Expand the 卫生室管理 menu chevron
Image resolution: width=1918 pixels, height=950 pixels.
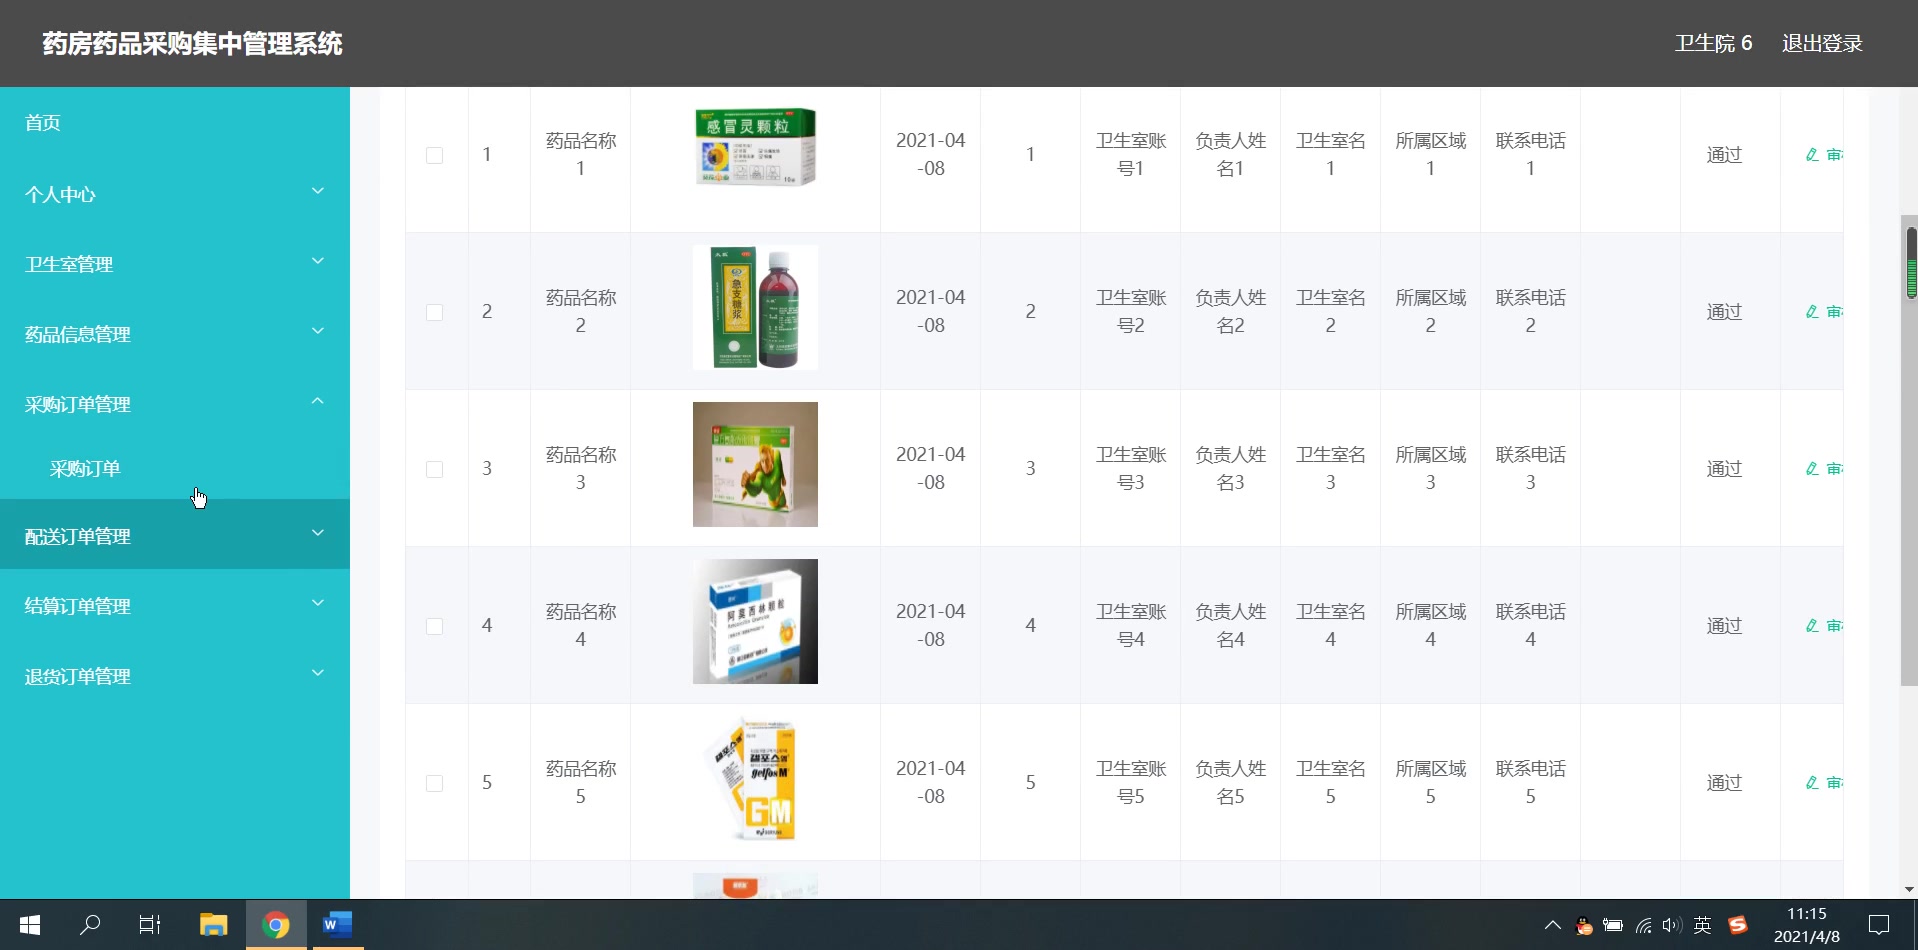click(x=318, y=261)
